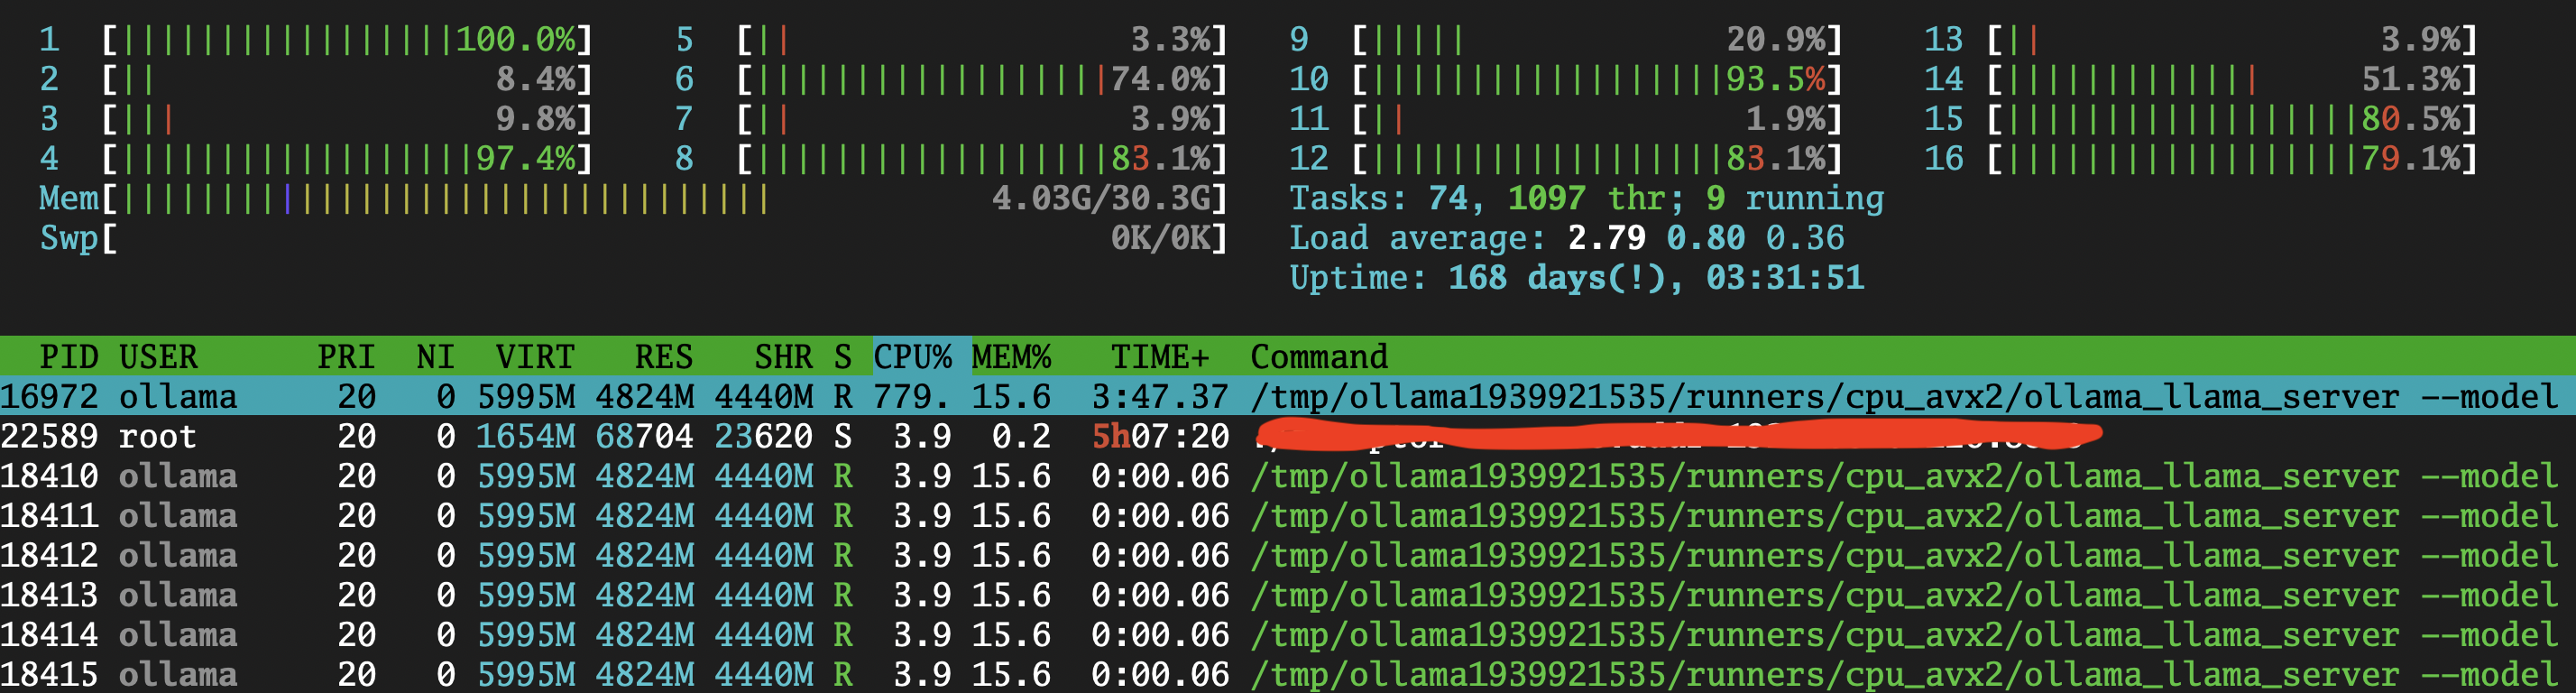Click the Uptime 168 days display
2576x693 pixels.
pyautogui.click(x=1577, y=277)
